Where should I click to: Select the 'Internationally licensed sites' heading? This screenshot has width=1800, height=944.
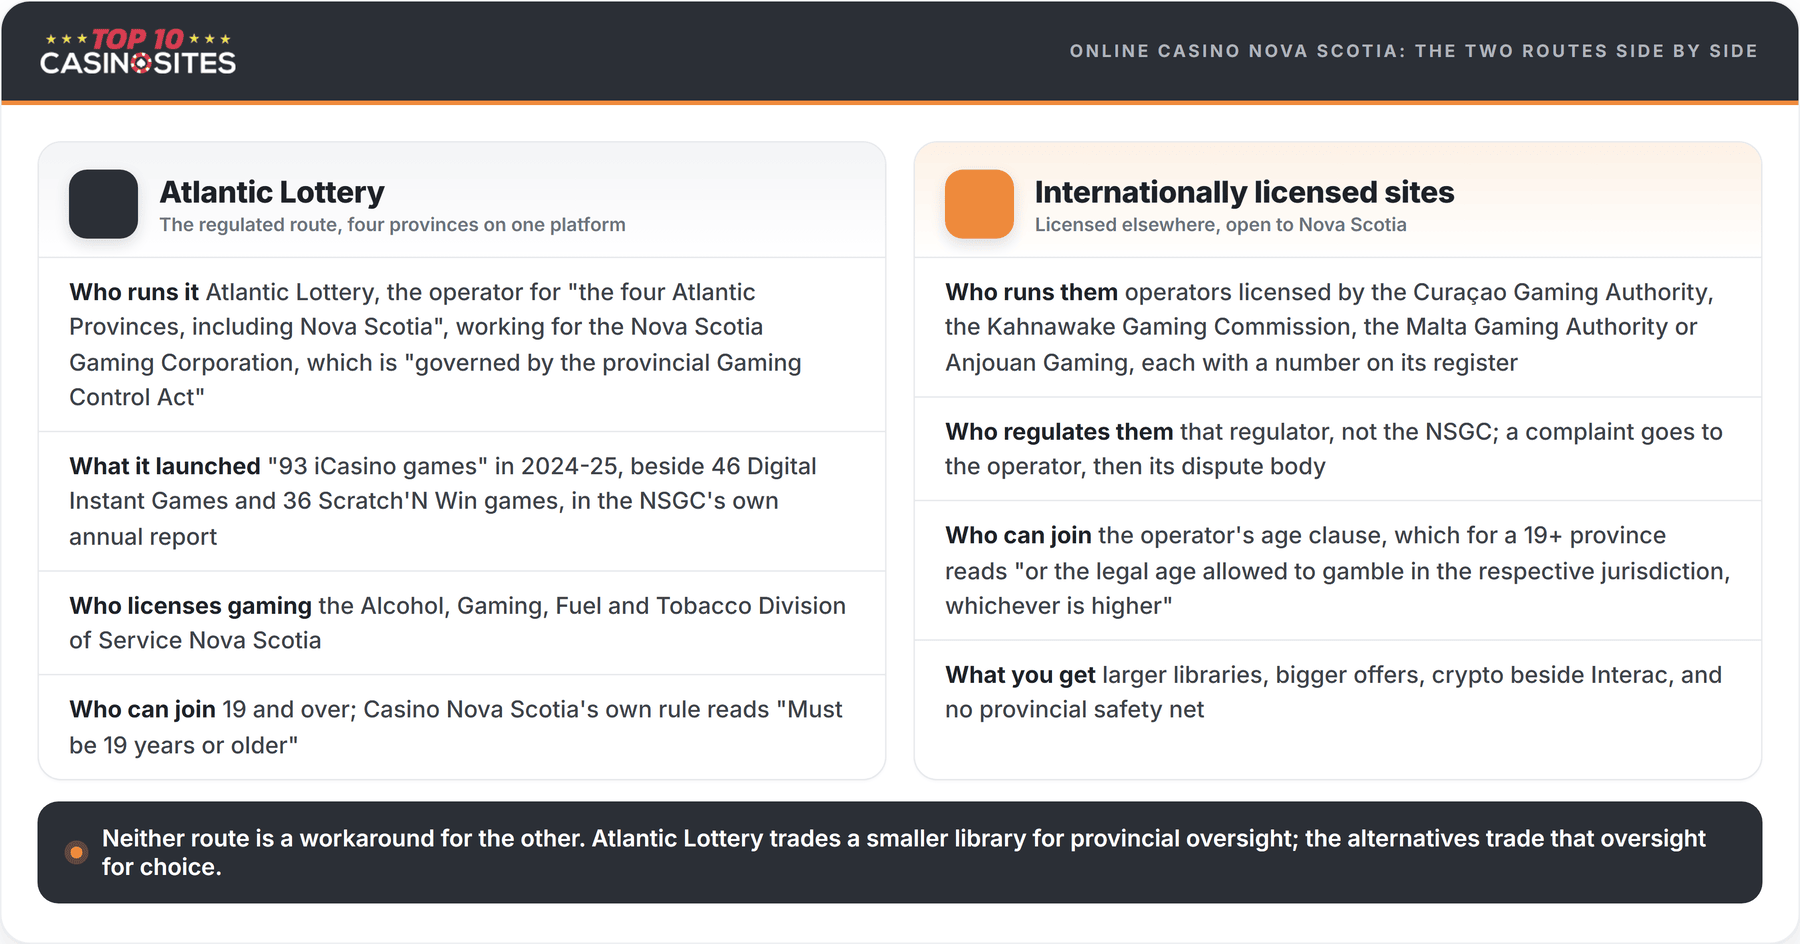point(1244,192)
